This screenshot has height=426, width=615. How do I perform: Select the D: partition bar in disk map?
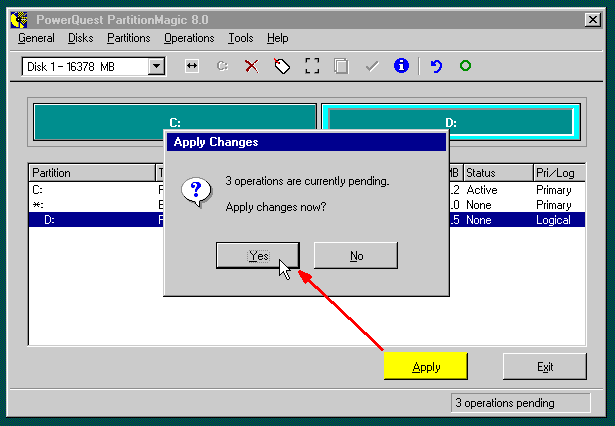[451, 122]
